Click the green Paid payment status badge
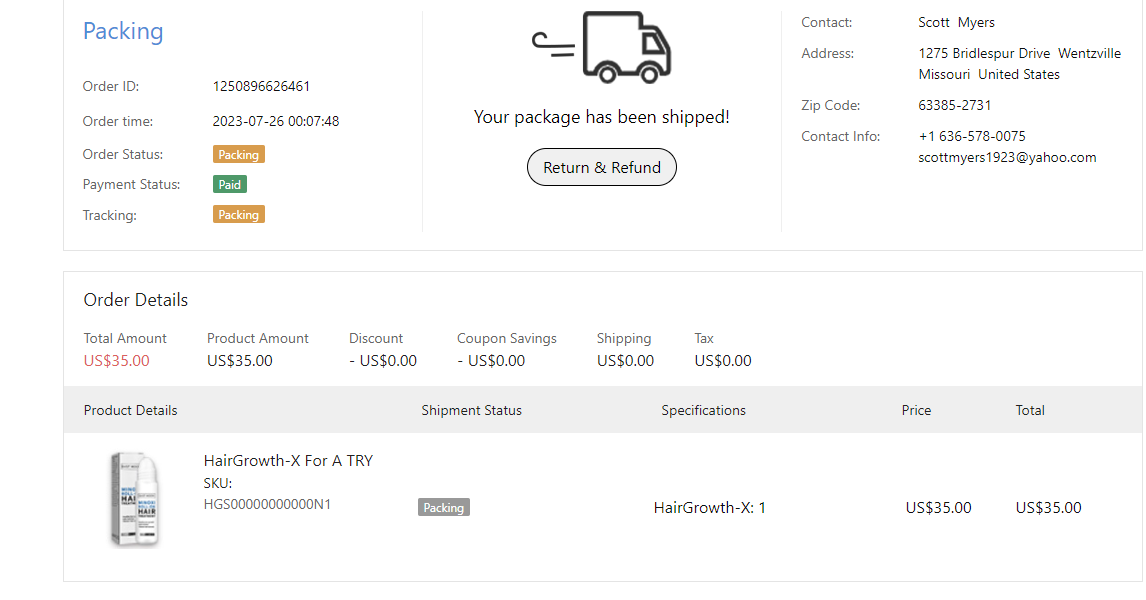Viewport: 1146px width, 600px height. click(x=229, y=185)
